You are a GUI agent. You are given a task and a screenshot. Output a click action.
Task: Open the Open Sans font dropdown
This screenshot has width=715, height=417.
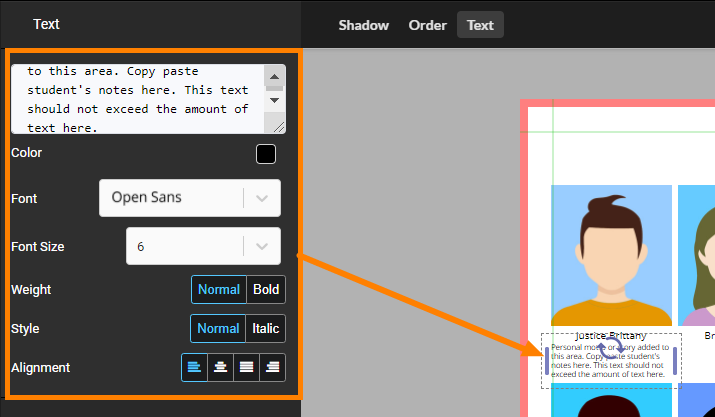[190, 198]
